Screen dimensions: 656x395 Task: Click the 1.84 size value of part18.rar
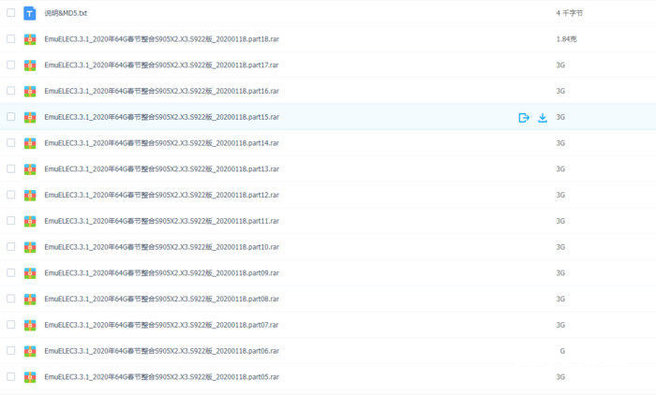pyautogui.click(x=566, y=39)
